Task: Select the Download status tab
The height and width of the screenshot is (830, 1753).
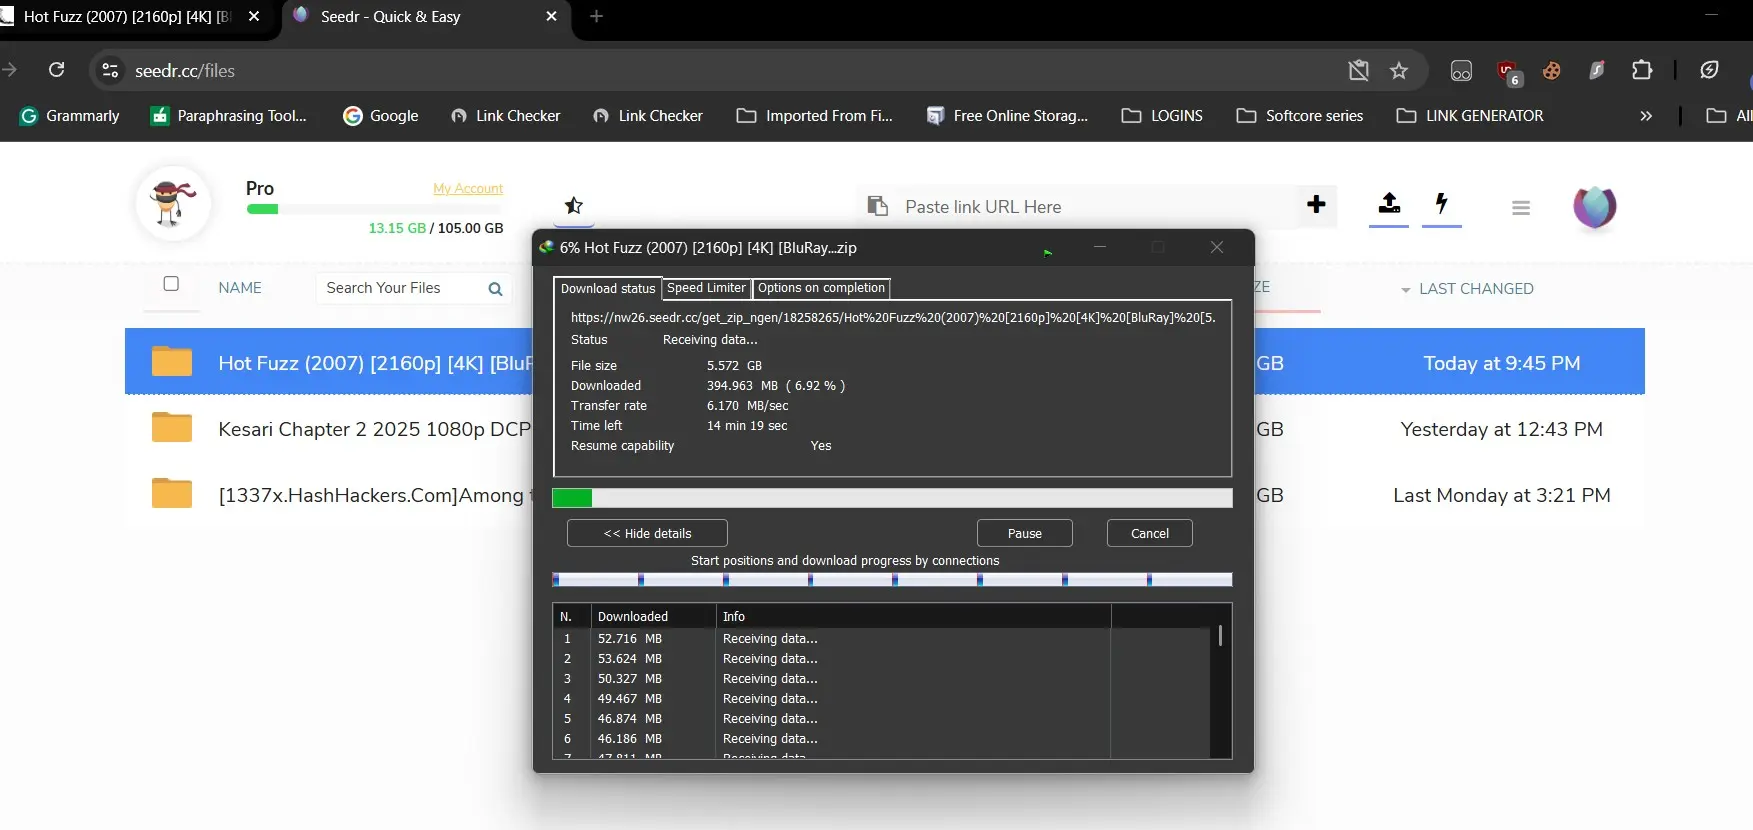Action: coord(608,288)
